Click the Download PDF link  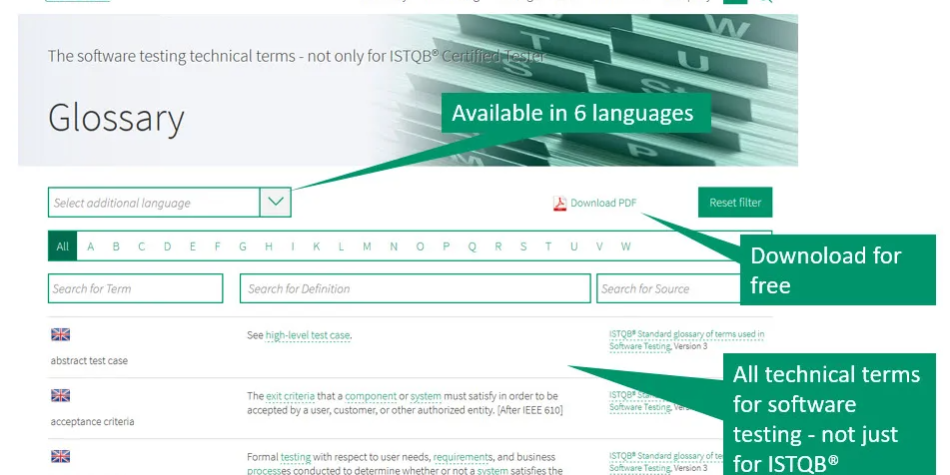tap(603, 203)
